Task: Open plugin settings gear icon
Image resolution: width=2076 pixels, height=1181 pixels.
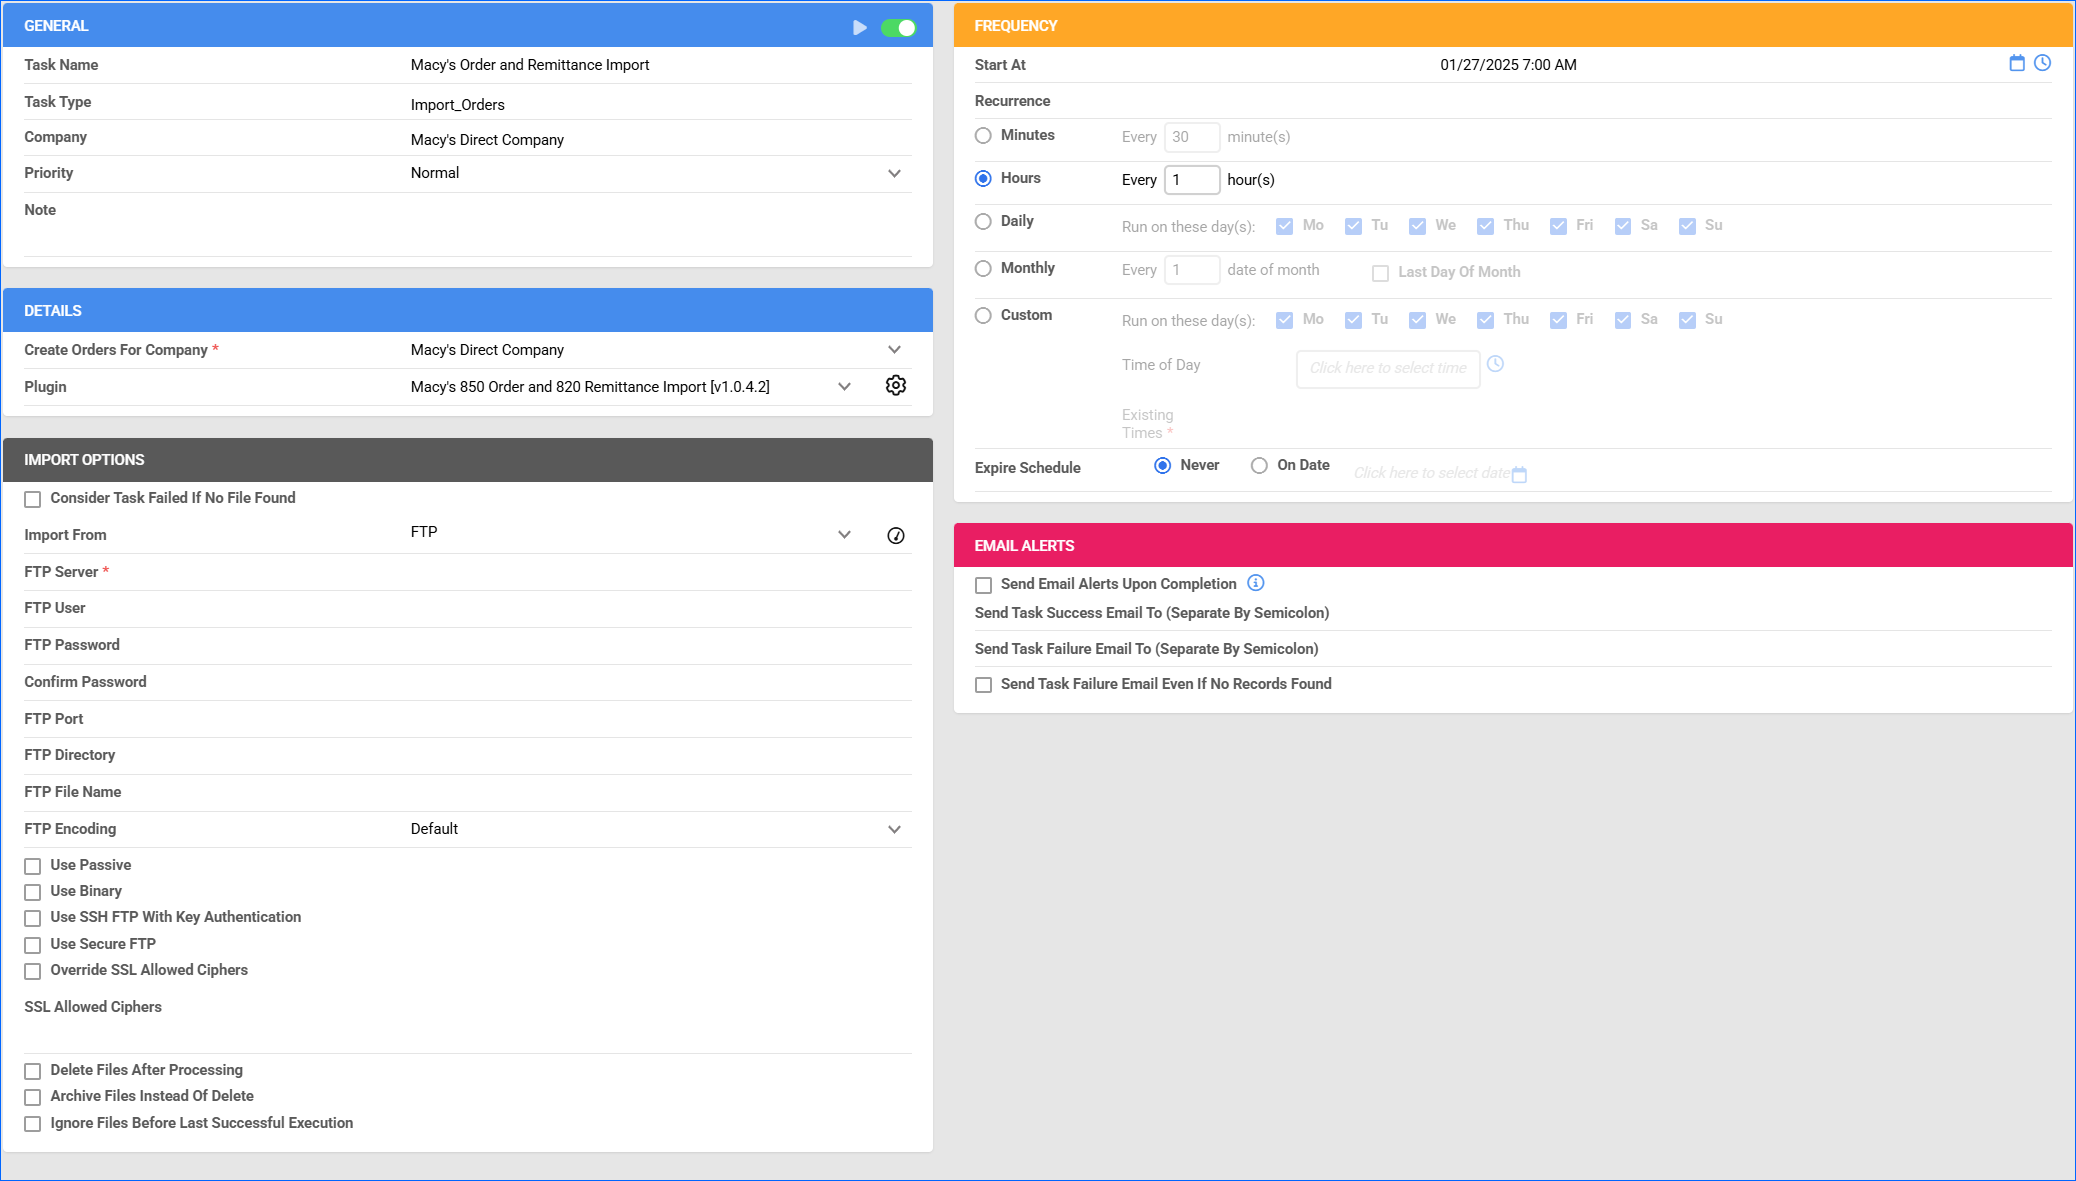Action: [x=895, y=386]
